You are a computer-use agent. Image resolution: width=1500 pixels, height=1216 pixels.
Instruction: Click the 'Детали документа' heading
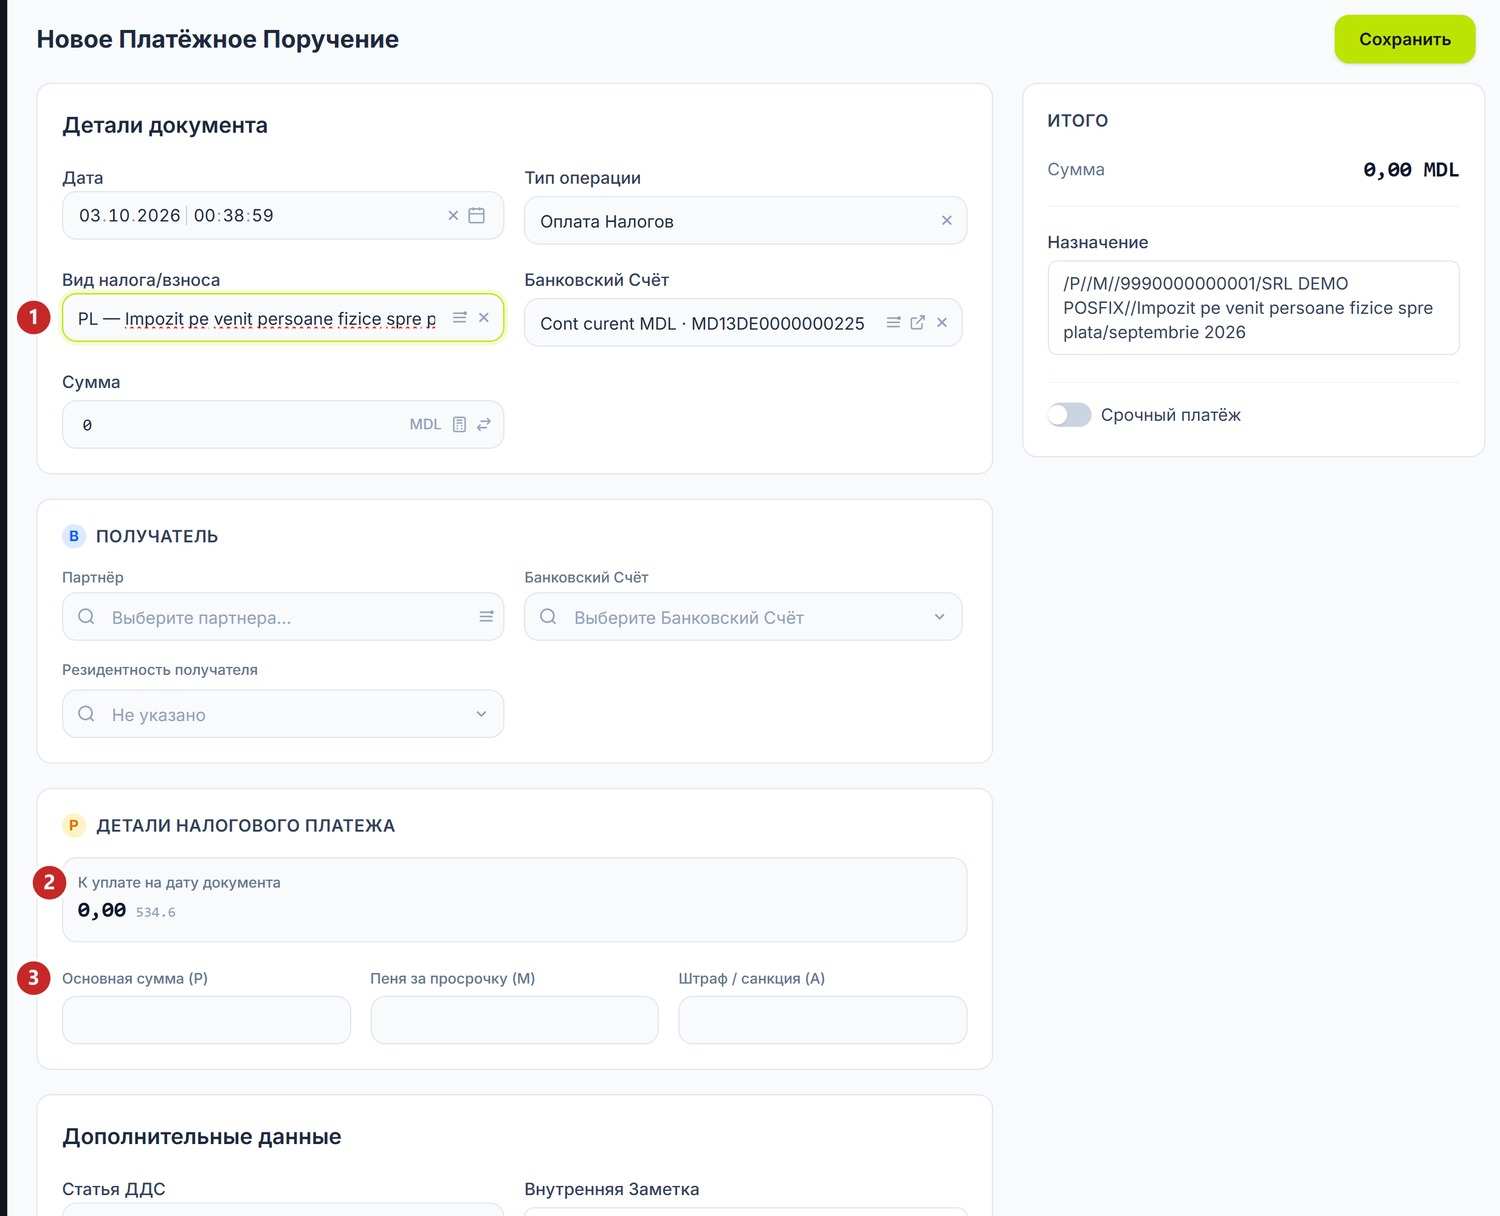click(x=165, y=126)
